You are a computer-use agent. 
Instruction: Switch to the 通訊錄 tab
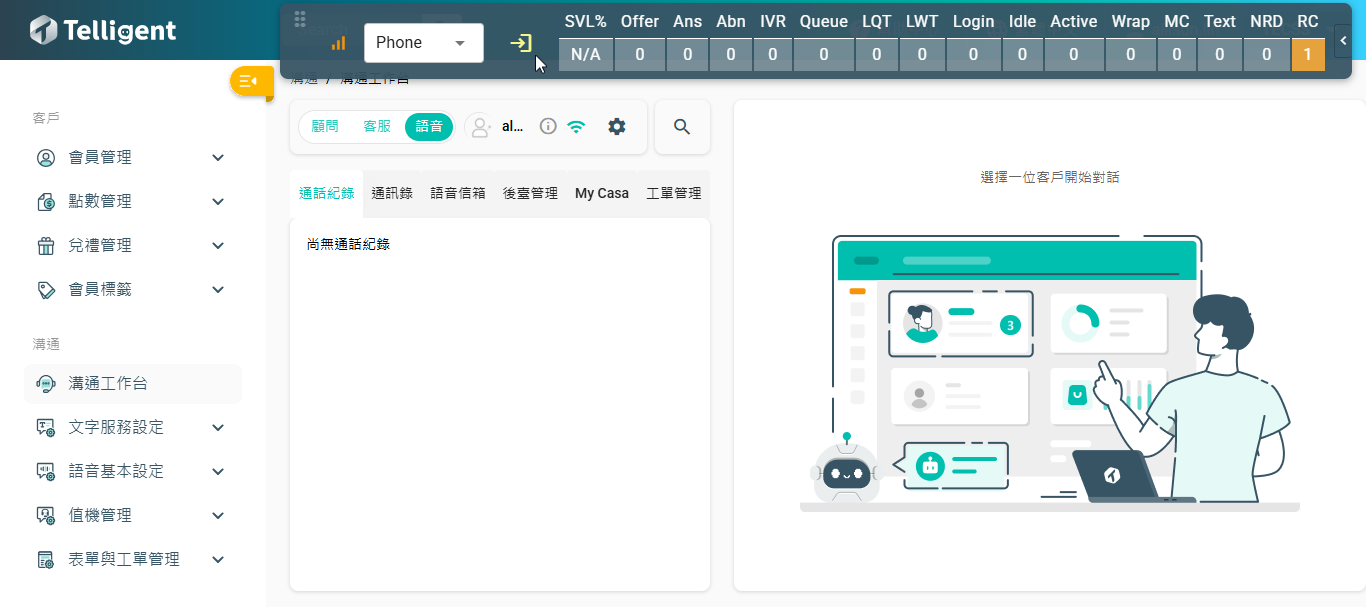point(392,193)
